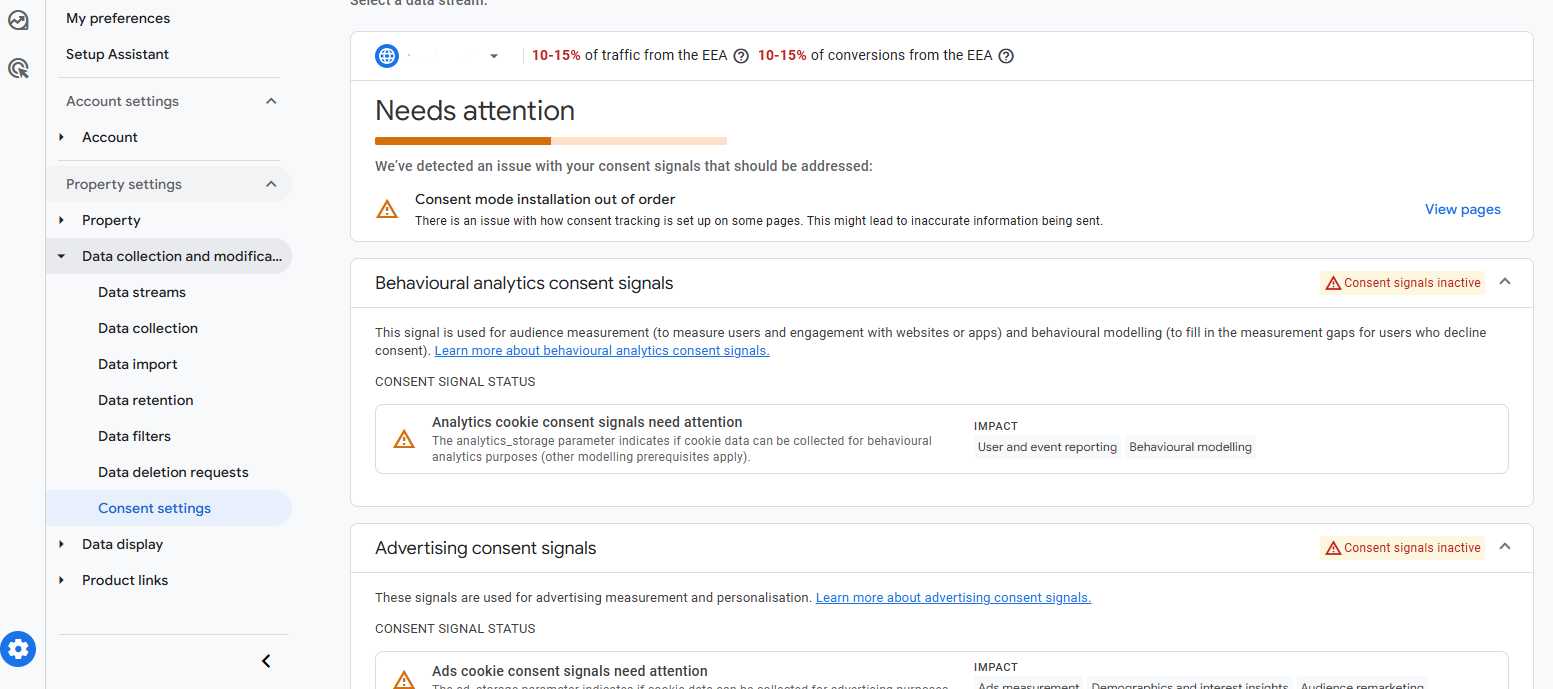Collapse the Property settings section

coord(271,184)
